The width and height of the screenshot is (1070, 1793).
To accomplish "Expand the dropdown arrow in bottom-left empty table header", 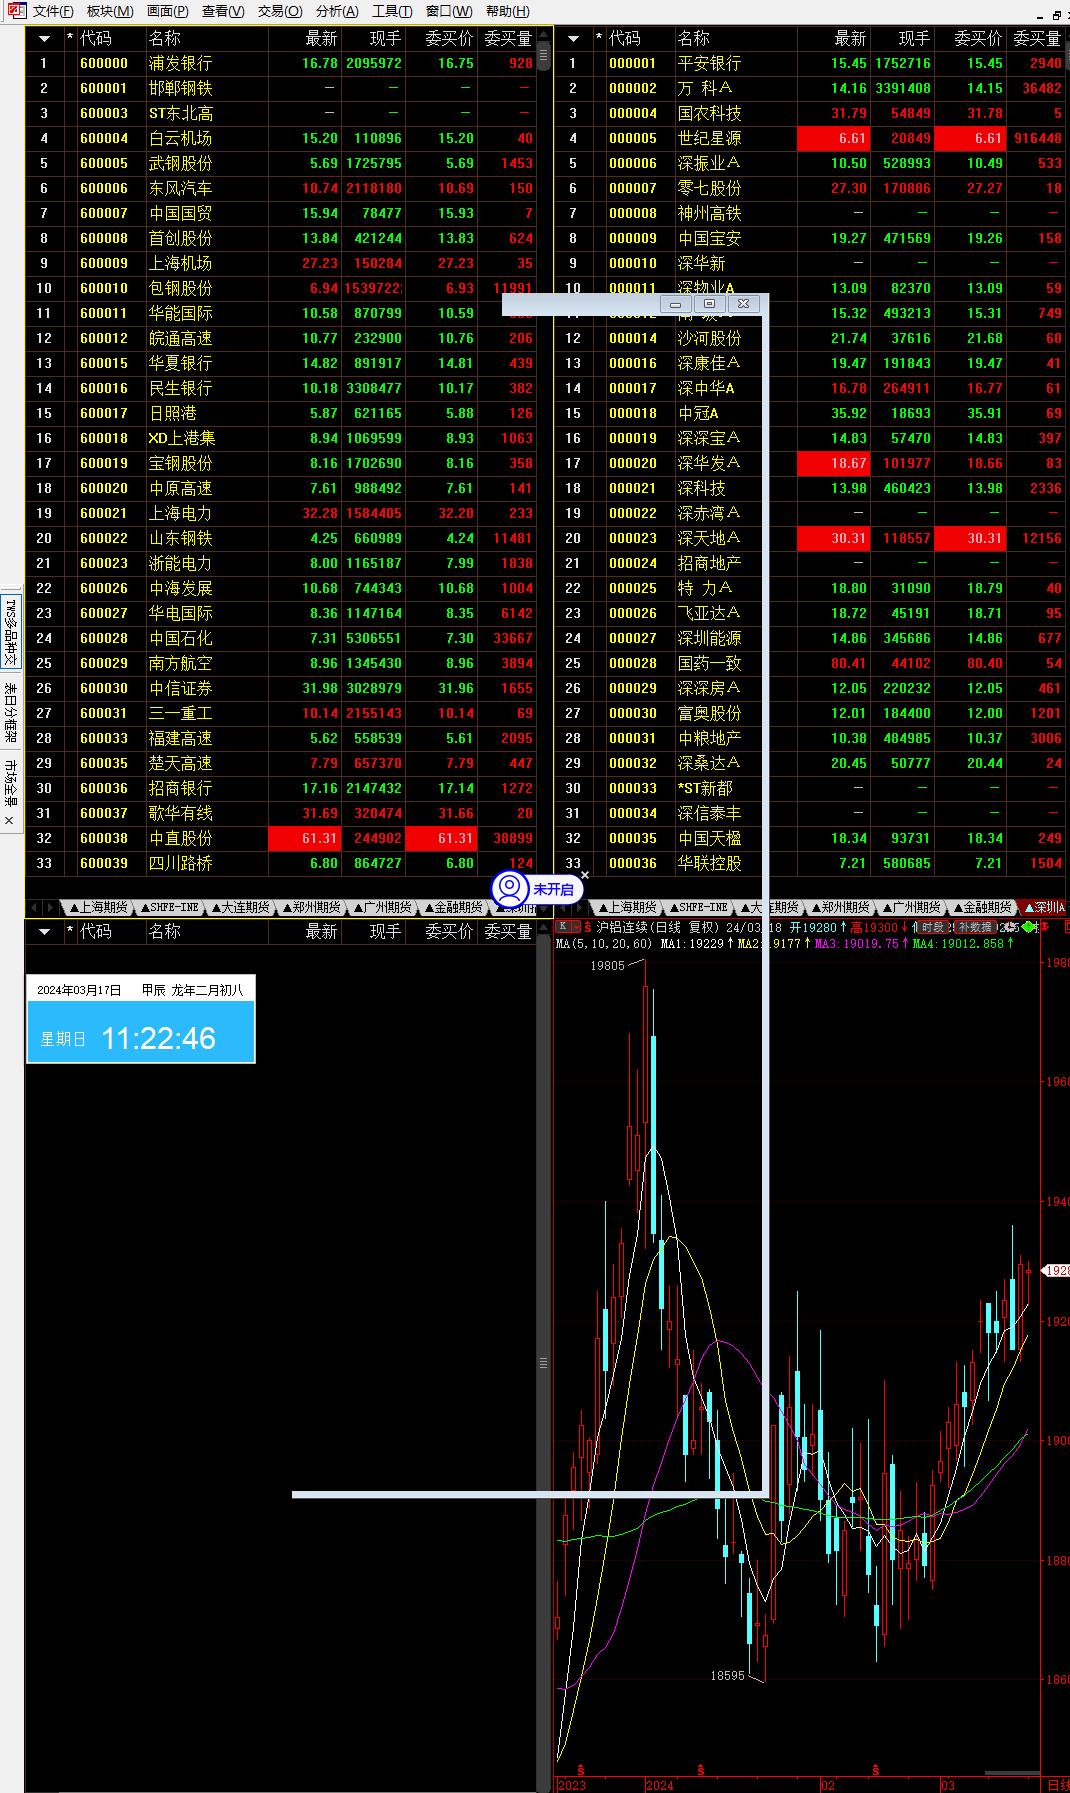I will [x=44, y=932].
